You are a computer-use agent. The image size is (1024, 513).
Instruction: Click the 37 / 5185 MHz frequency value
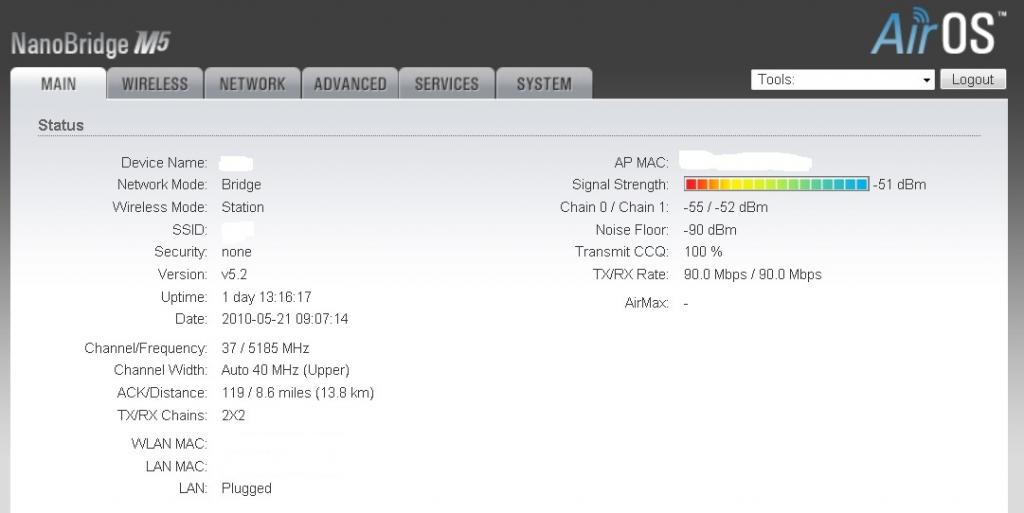265,348
